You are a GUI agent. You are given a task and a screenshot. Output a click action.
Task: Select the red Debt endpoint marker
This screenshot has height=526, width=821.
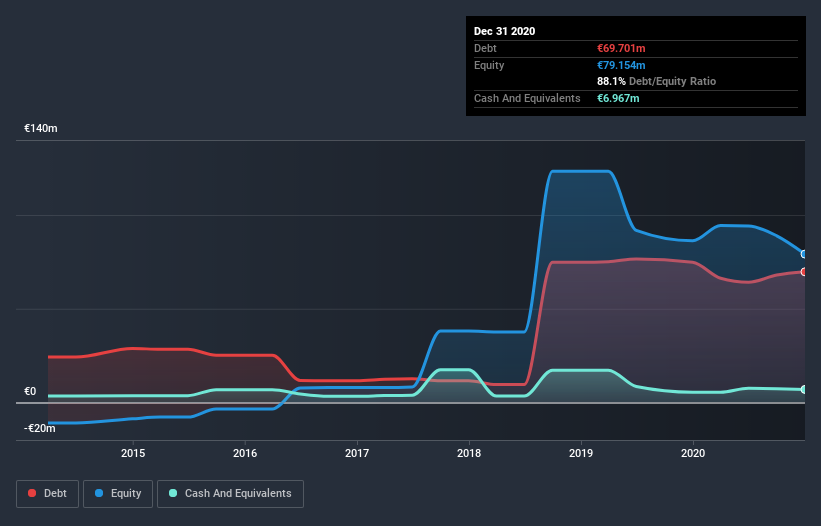pyautogui.click(x=804, y=272)
